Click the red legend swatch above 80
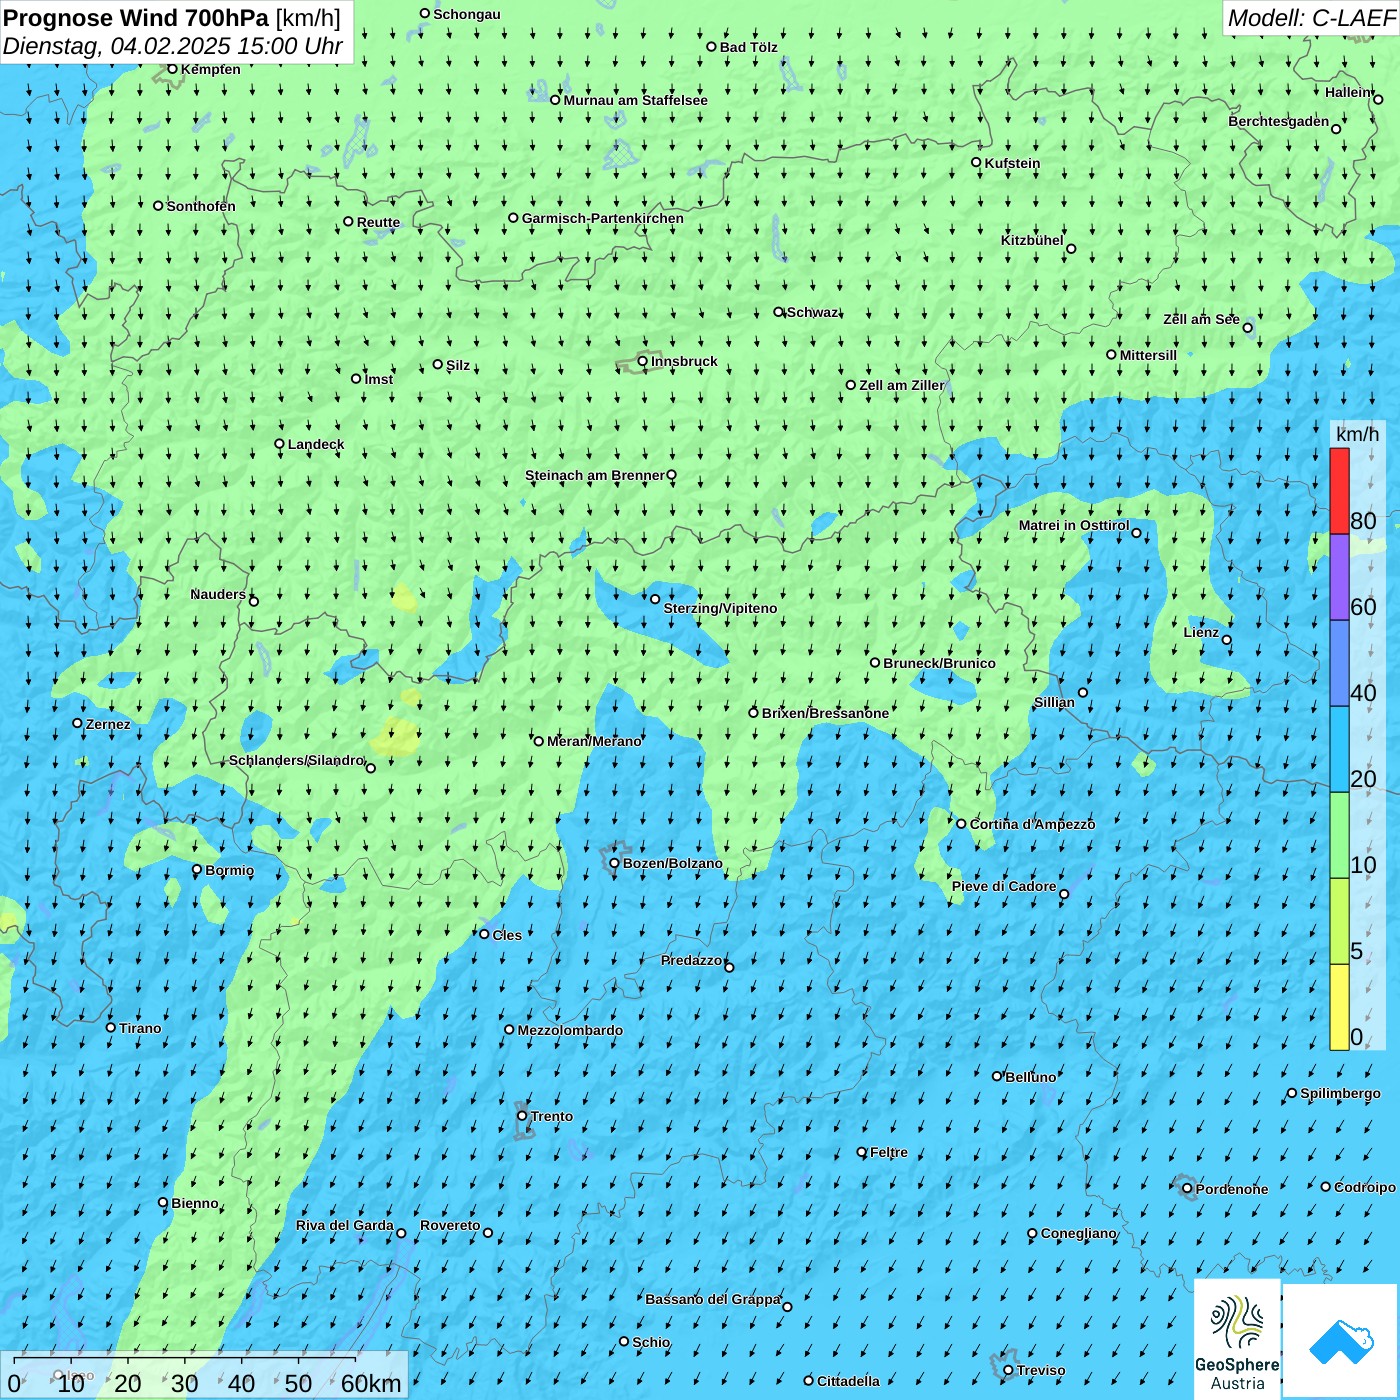This screenshot has height=1400, width=1400. pyautogui.click(x=1339, y=491)
